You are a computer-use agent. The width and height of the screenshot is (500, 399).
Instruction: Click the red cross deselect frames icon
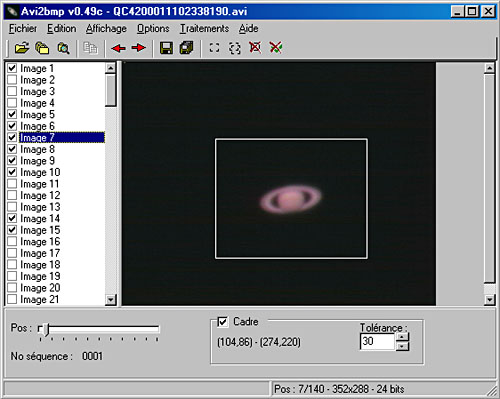pos(255,48)
